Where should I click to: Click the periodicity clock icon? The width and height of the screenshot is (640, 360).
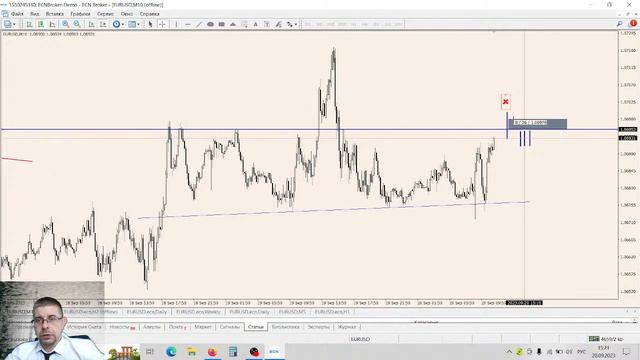click(116, 24)
